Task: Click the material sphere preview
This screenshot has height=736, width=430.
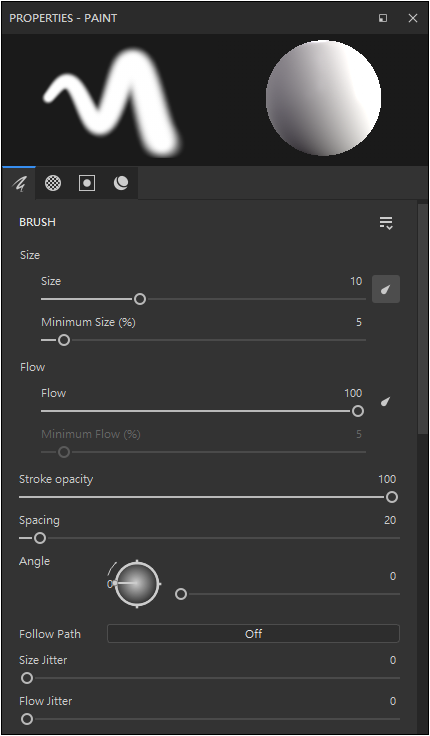Action: pos(323,98)
